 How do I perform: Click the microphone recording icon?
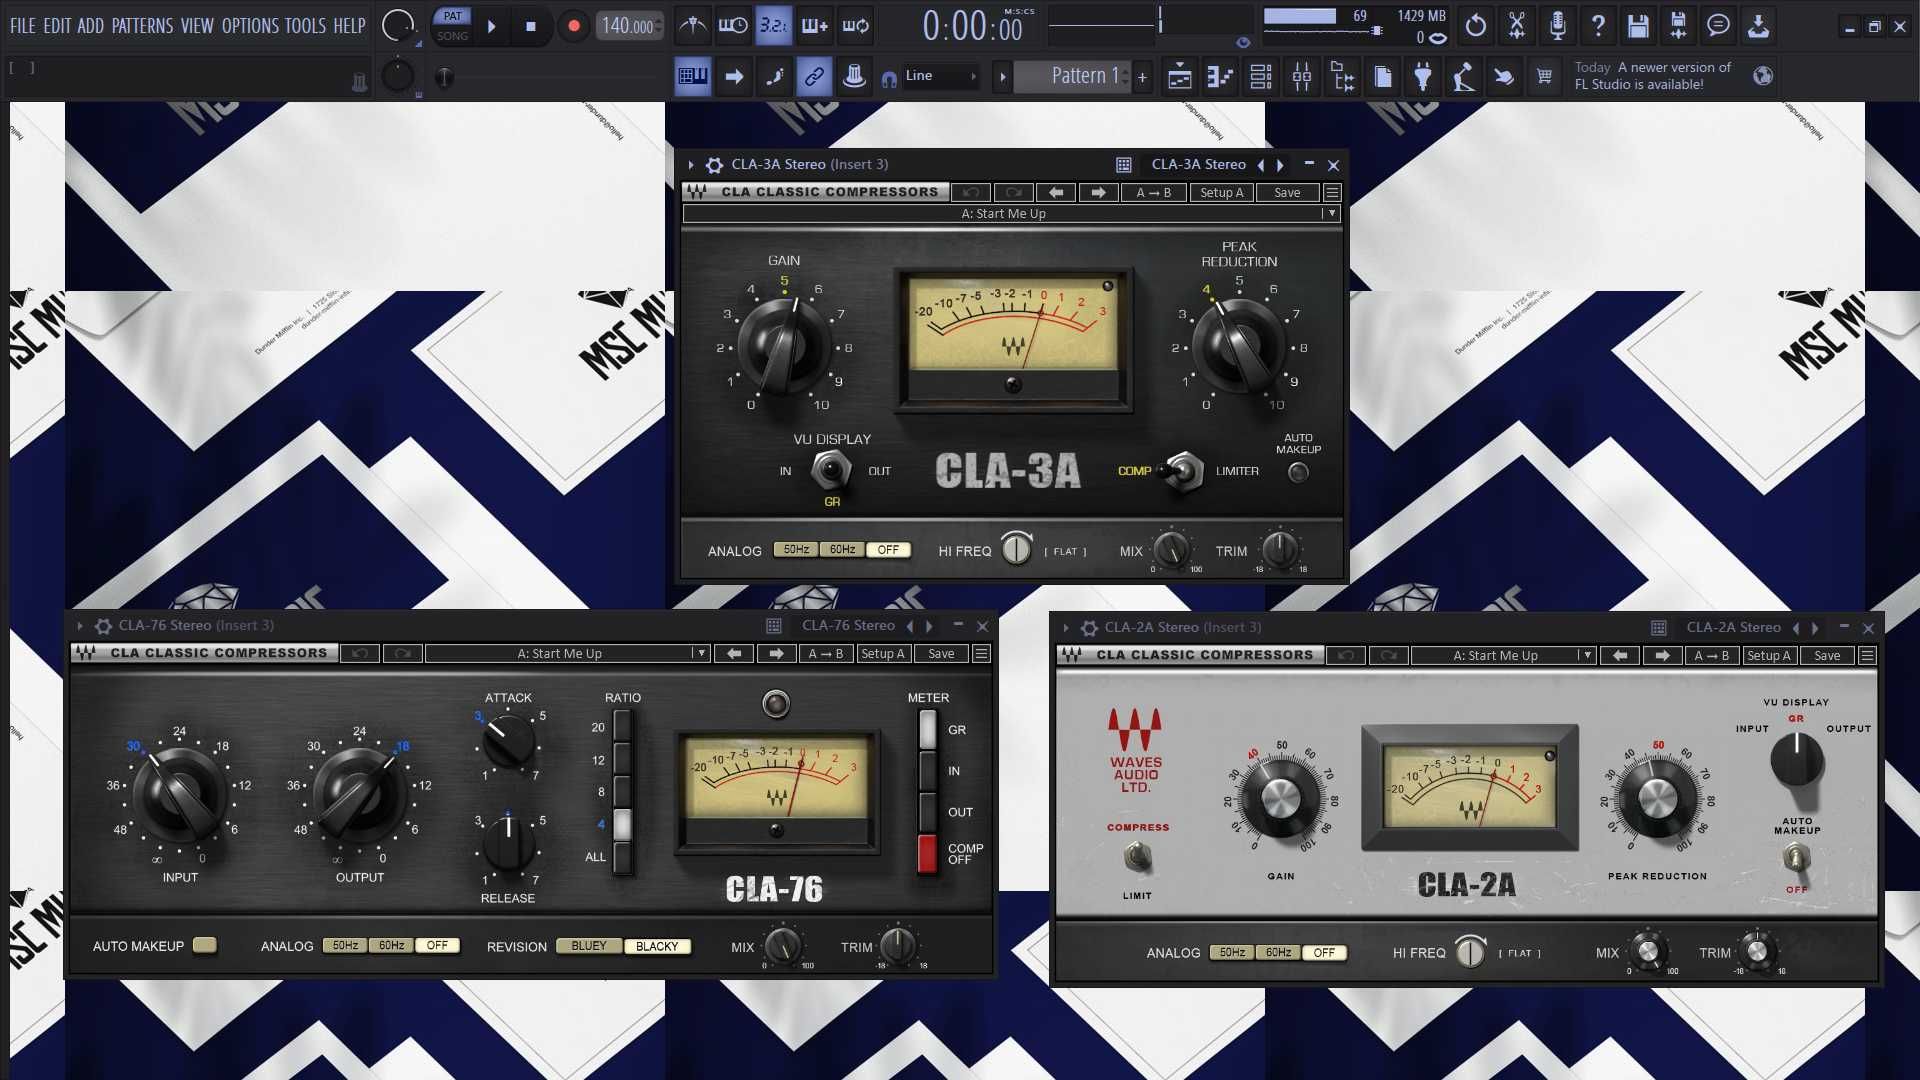coord(1557,26)
